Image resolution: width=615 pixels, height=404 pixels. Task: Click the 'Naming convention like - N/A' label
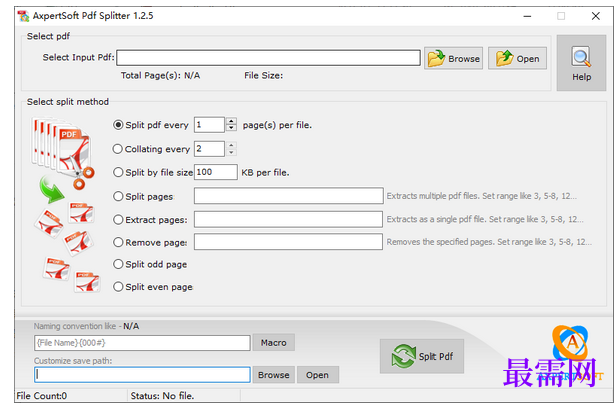coord(86,326)
